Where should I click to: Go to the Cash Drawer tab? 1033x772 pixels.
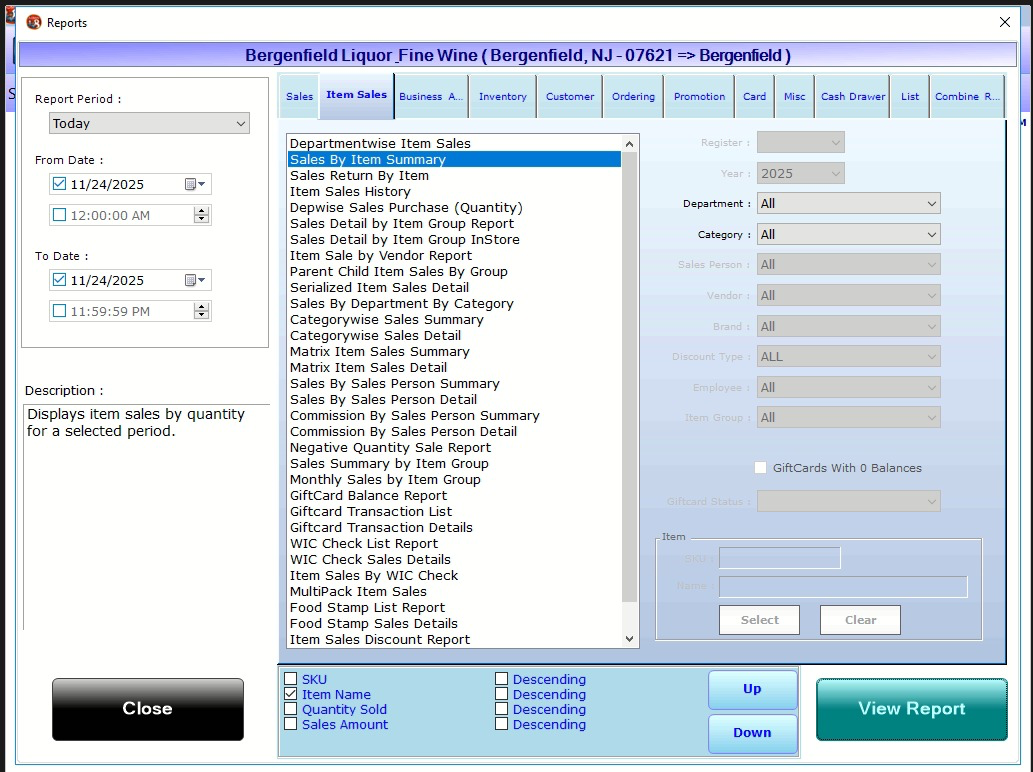tap(853, 97)
